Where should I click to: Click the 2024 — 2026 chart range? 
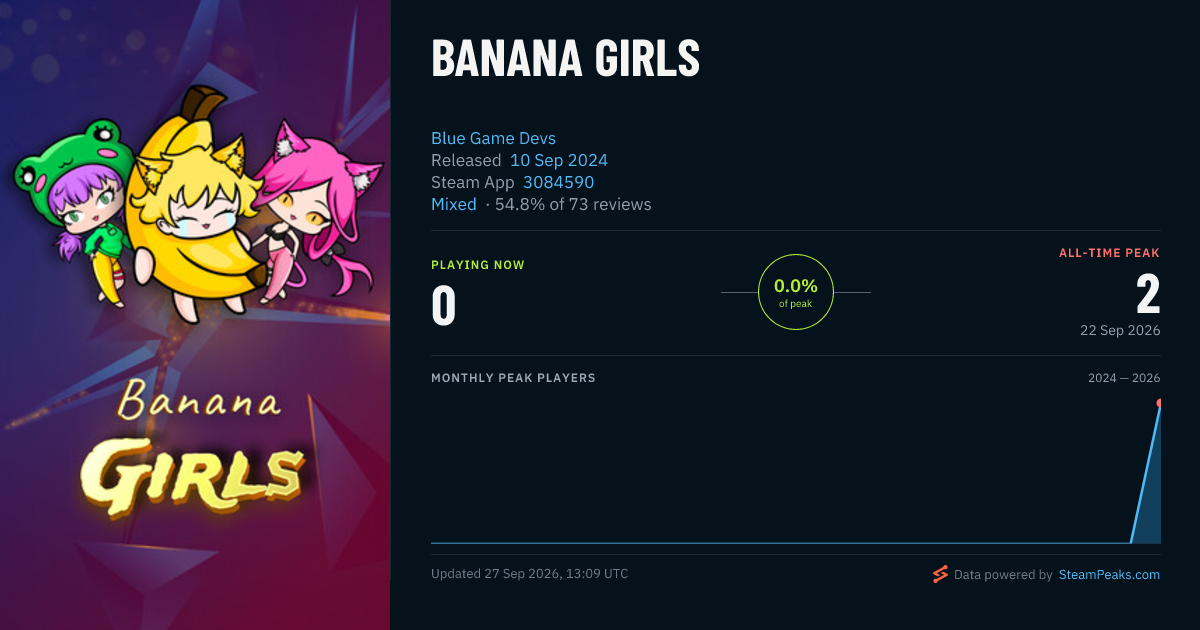[x=1124, y=378]
